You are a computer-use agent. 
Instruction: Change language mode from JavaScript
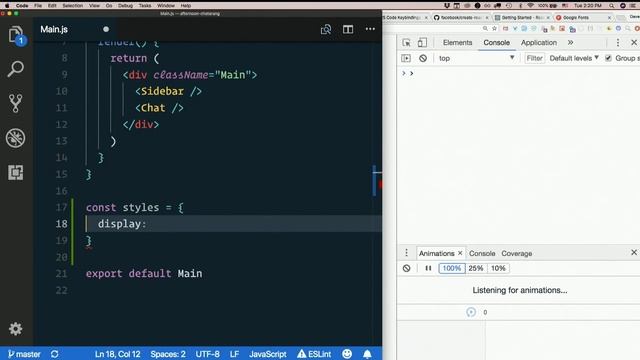point(268,354)
